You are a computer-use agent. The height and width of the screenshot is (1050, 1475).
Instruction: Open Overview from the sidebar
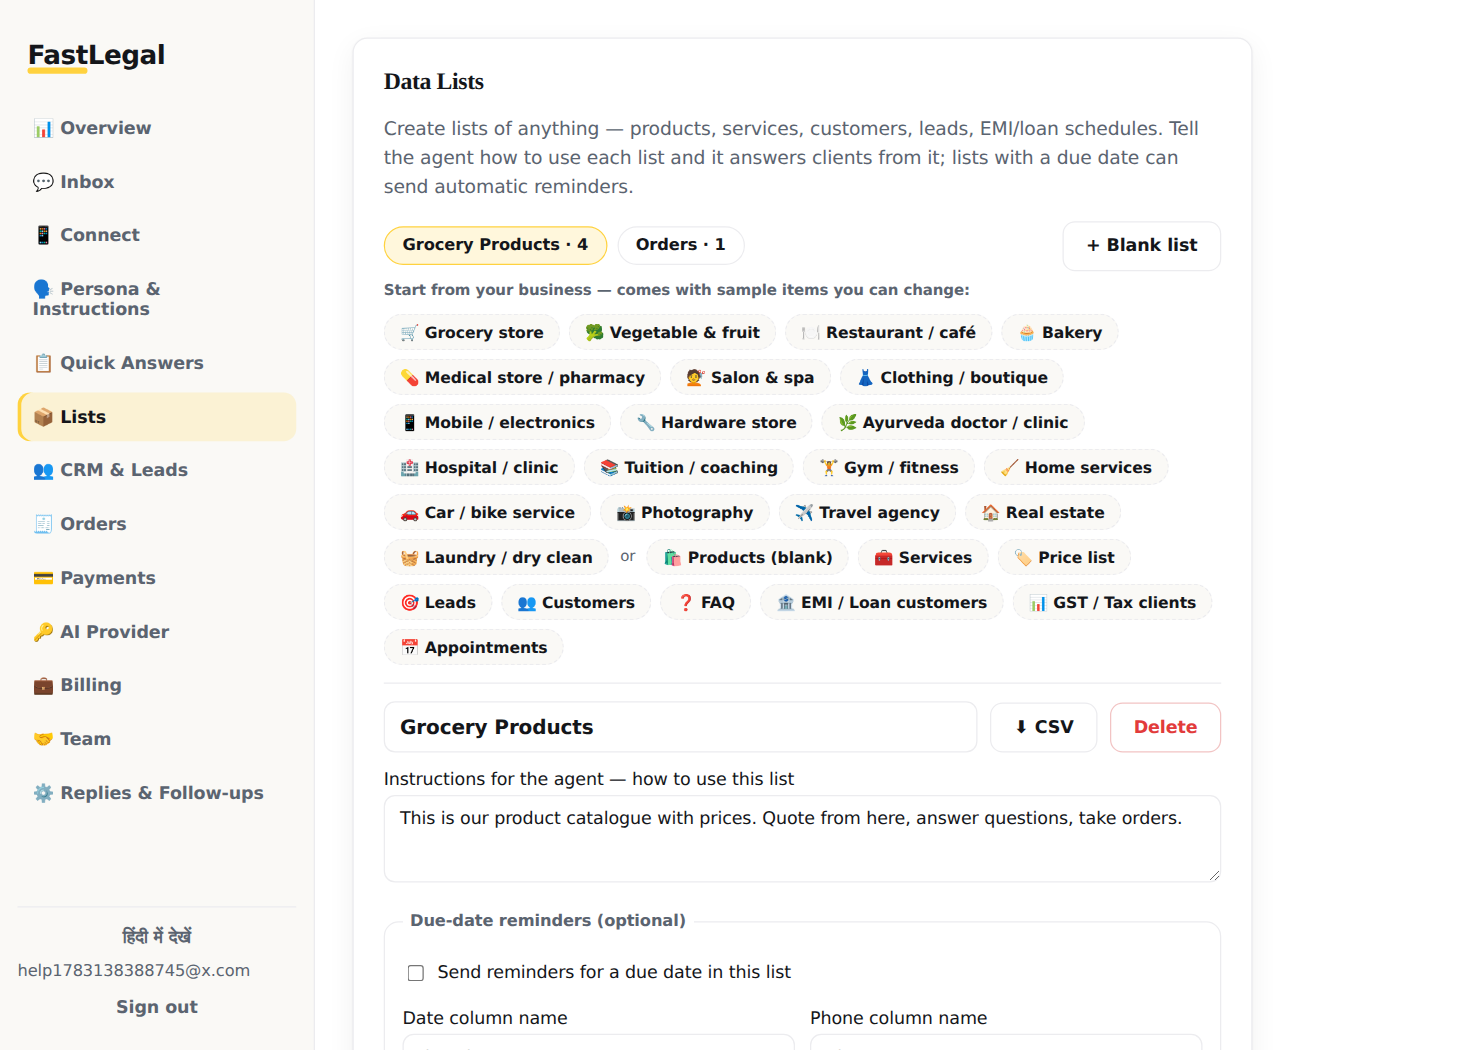click(x=157, y=128)
